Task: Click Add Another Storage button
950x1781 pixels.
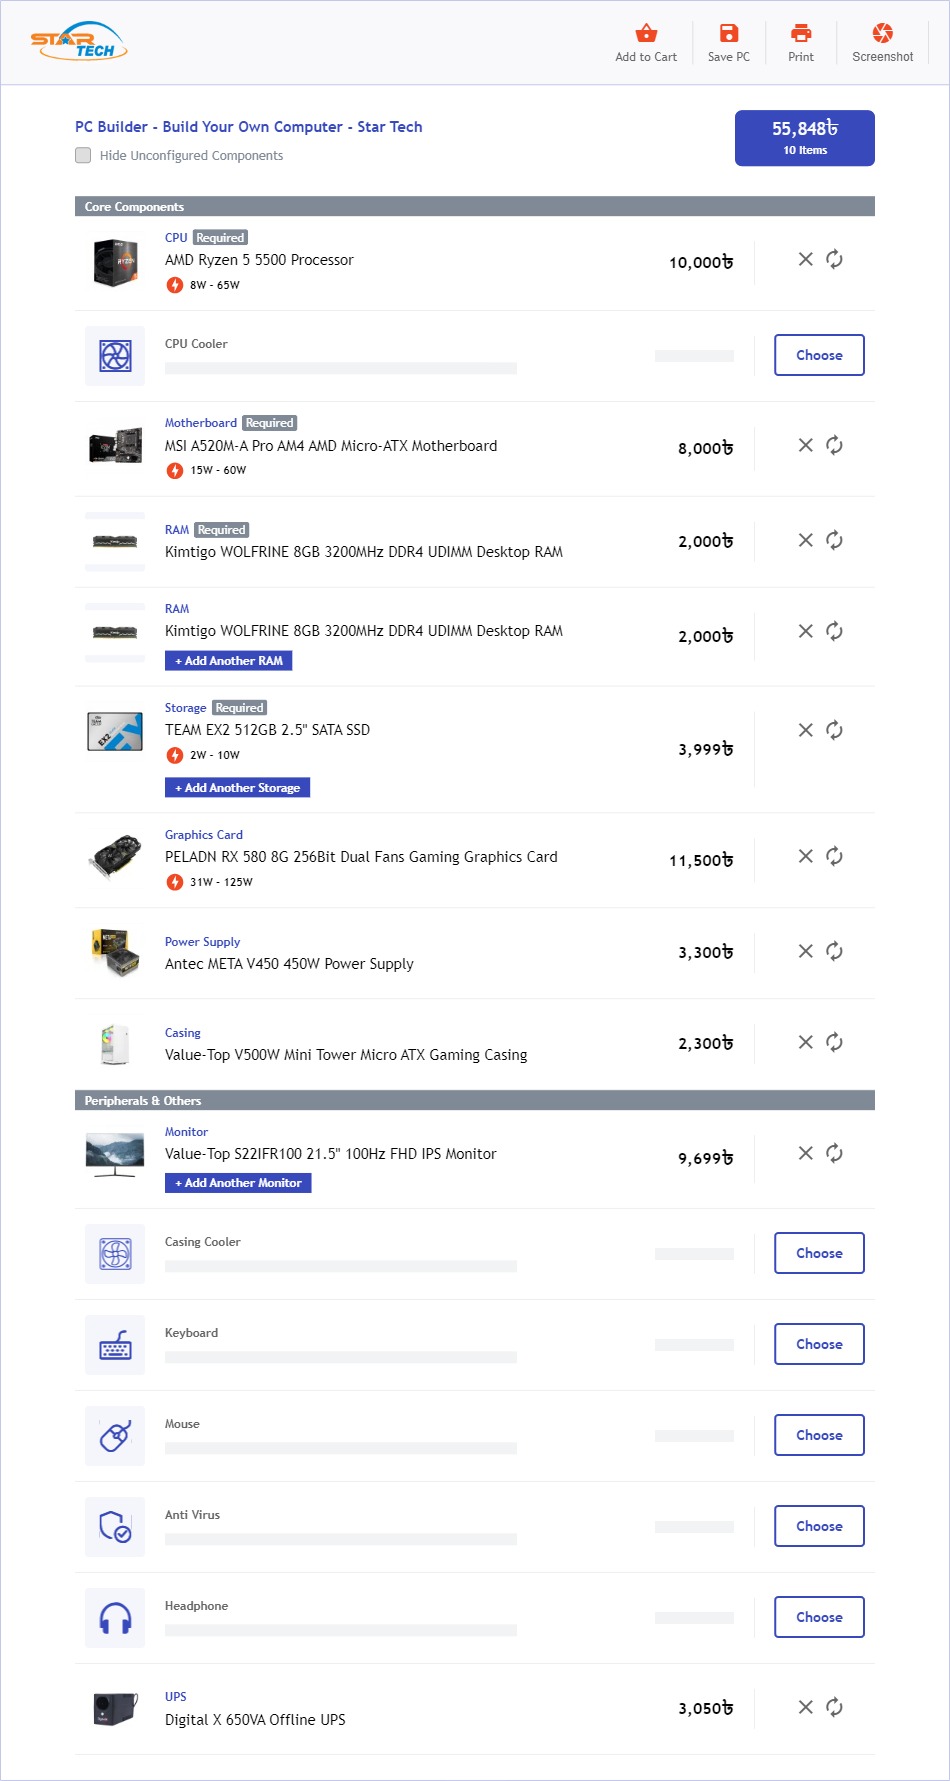Action: tap(237, 788)
